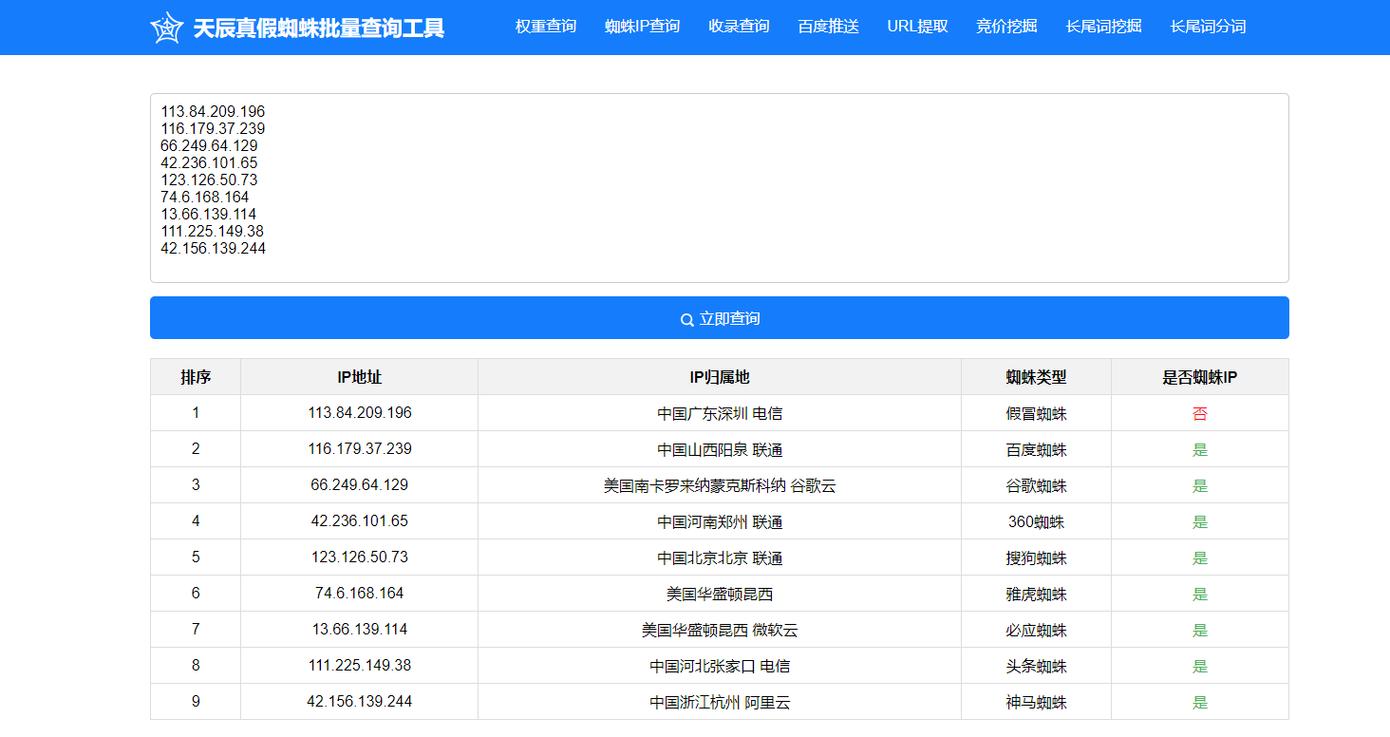Click the 雅虎蜘蛛 spider type cell
This screenshot has width=1390, height=737.
tap(1036, 593)
